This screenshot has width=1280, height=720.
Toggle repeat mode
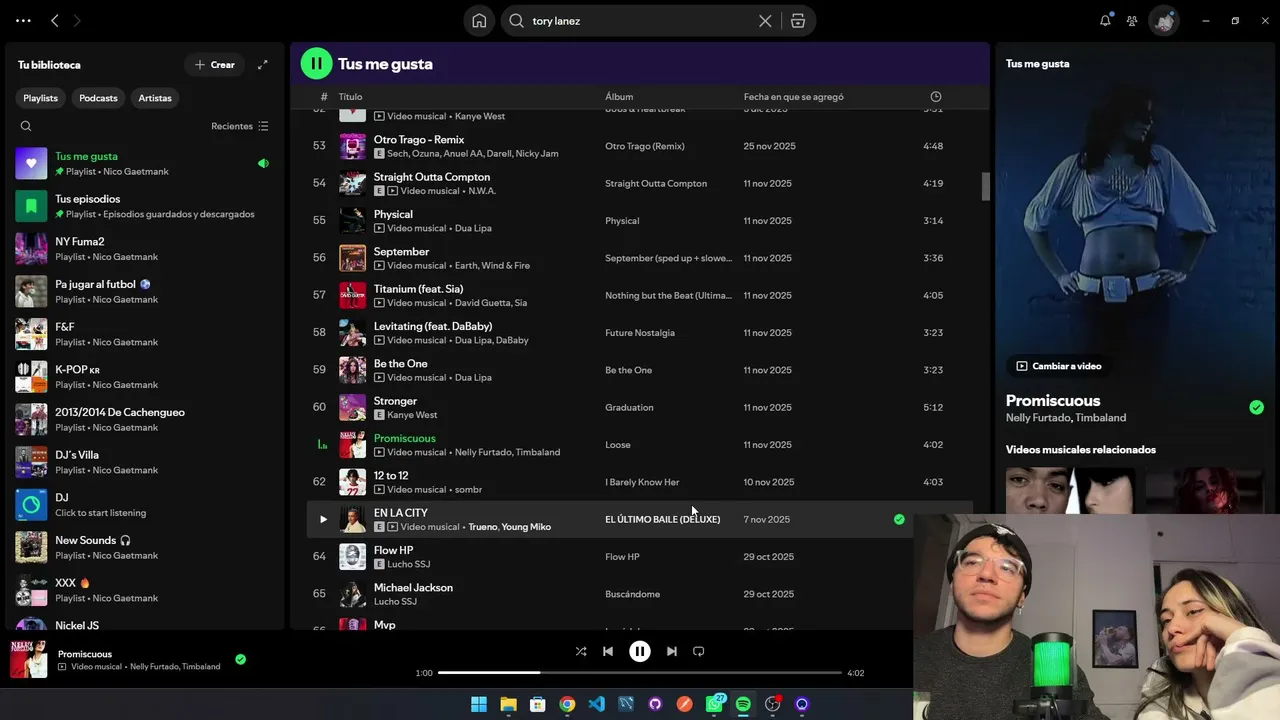698,651
